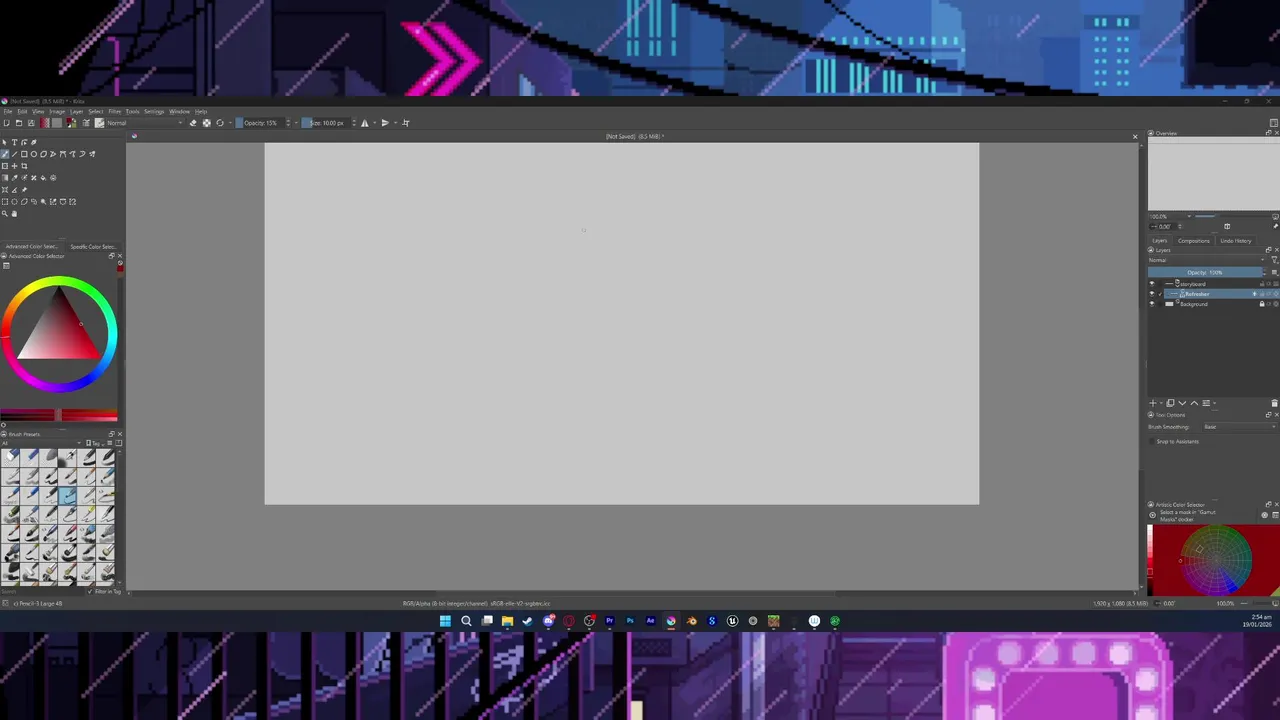Toggle lock on storyboard layer
Screen dimensions: 1280x720
point(1262,284)
